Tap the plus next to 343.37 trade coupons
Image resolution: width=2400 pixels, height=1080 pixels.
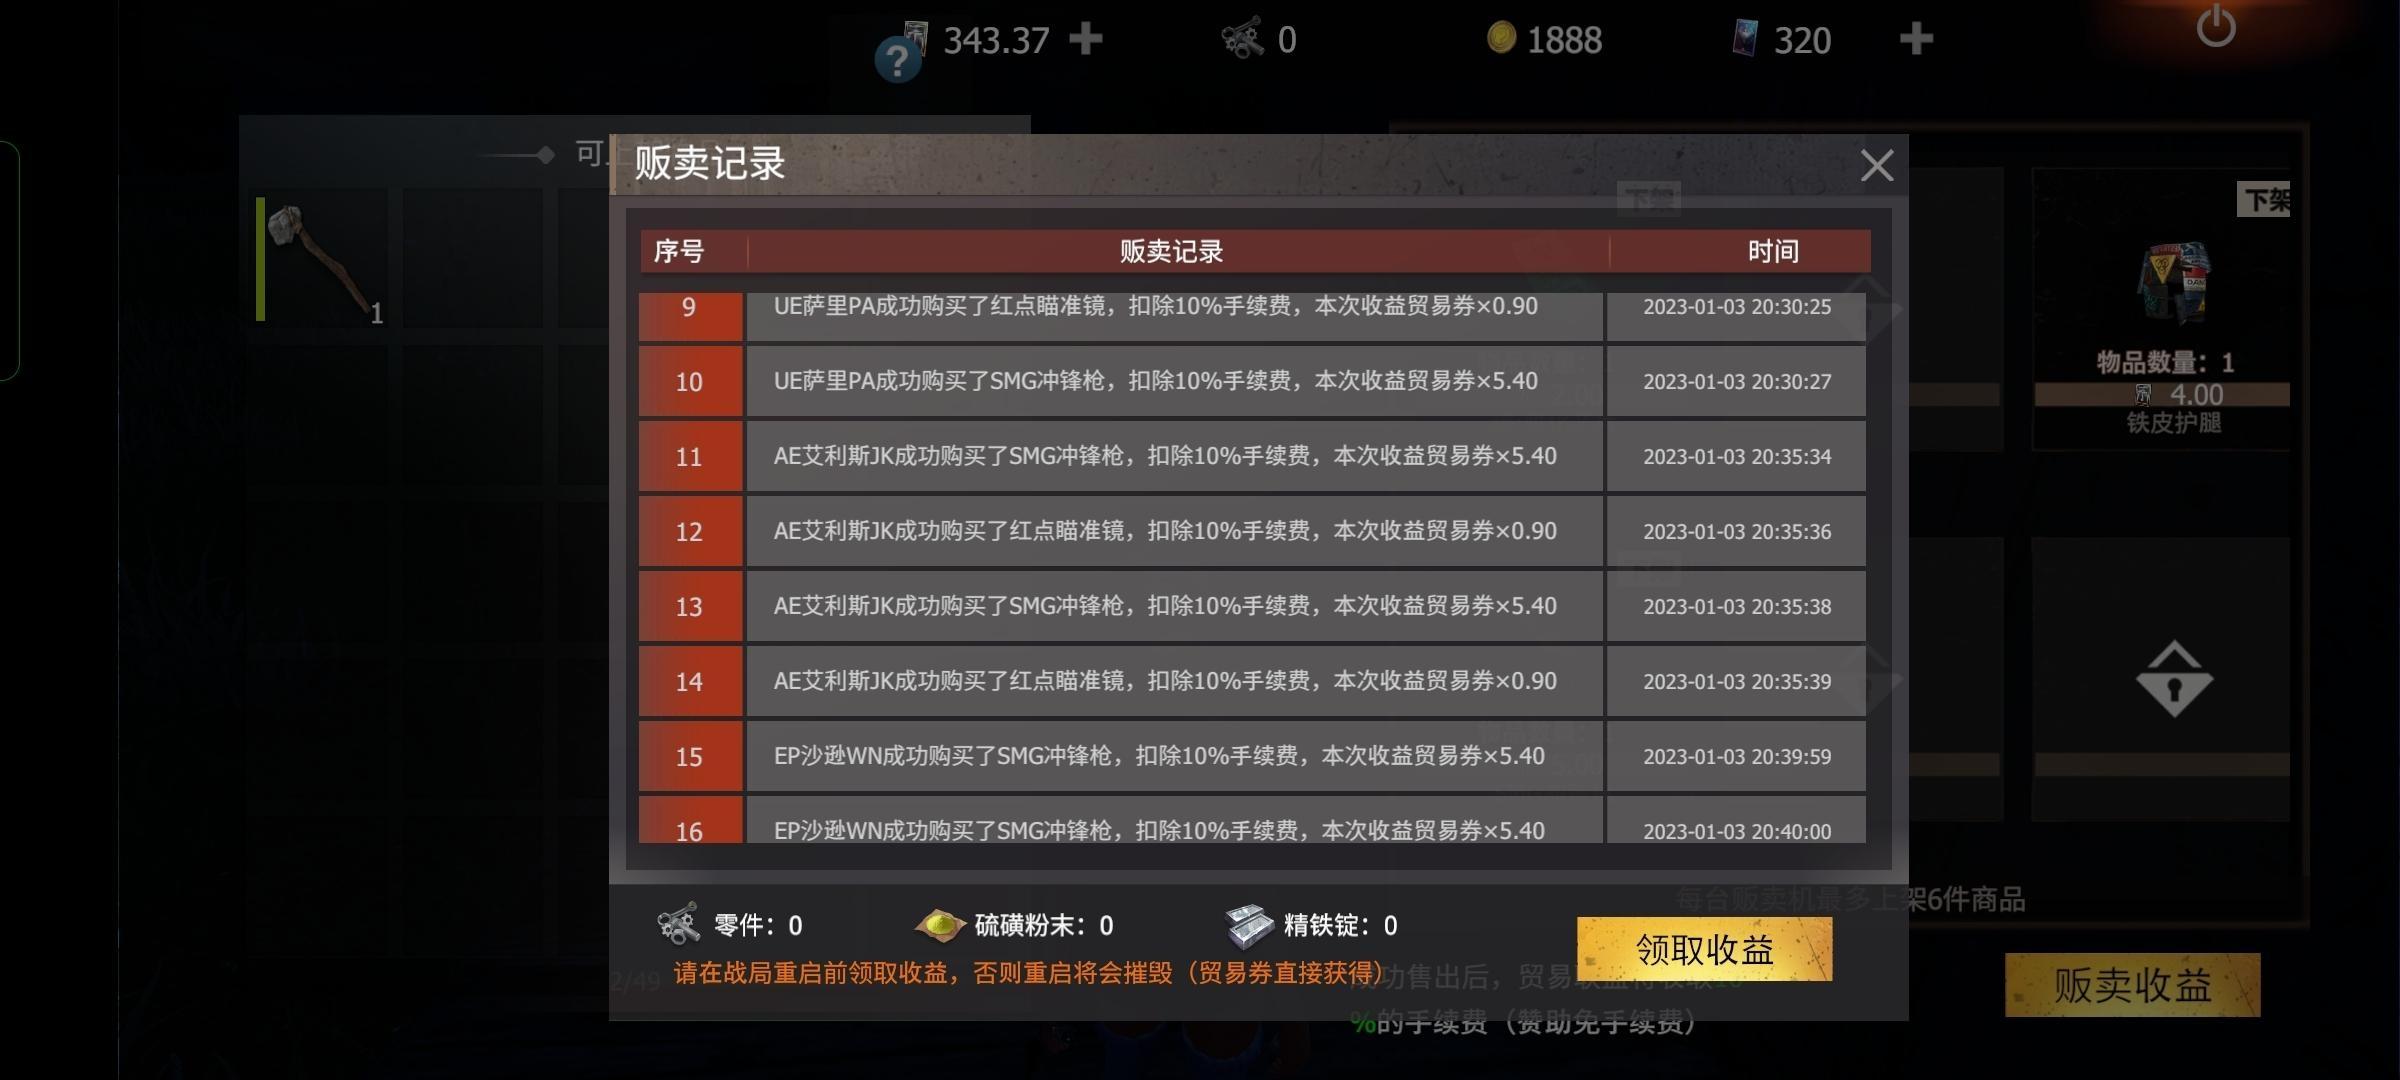pos(1085,39)
